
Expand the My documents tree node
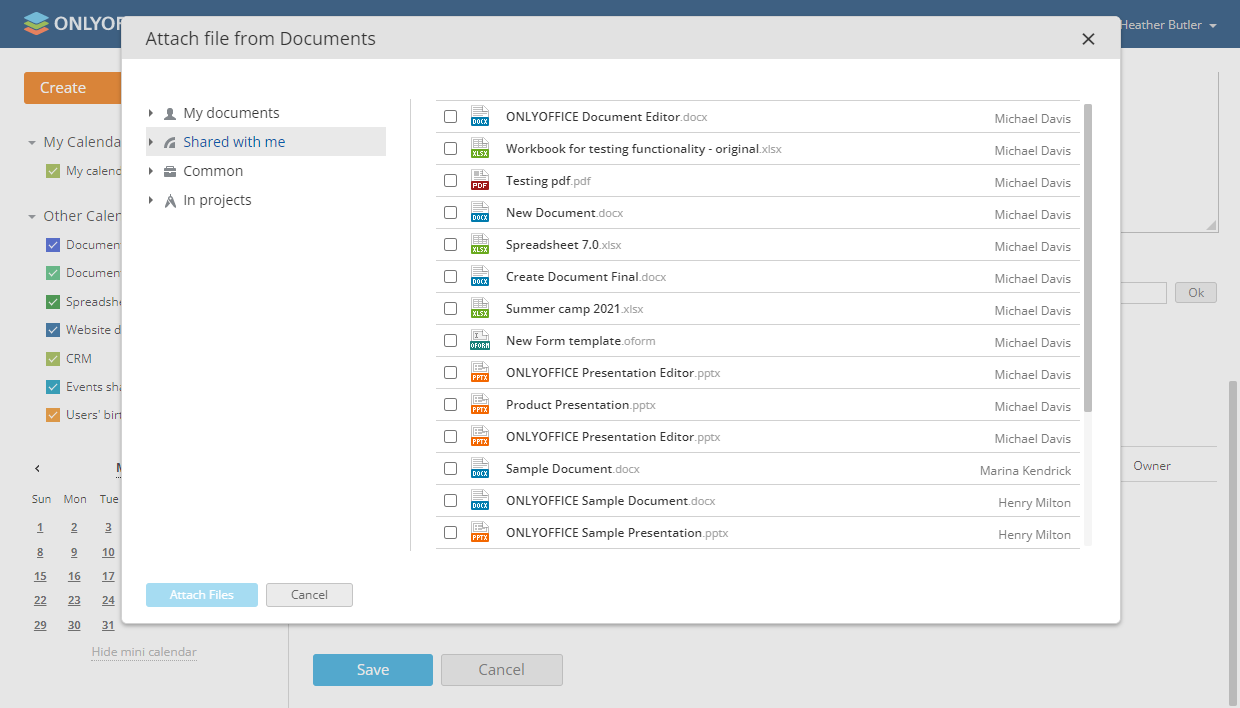pos(151,114)
